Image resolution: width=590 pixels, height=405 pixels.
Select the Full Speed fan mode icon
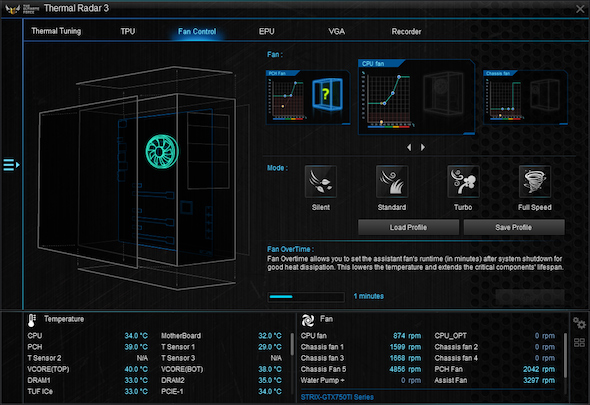point(534,182)
